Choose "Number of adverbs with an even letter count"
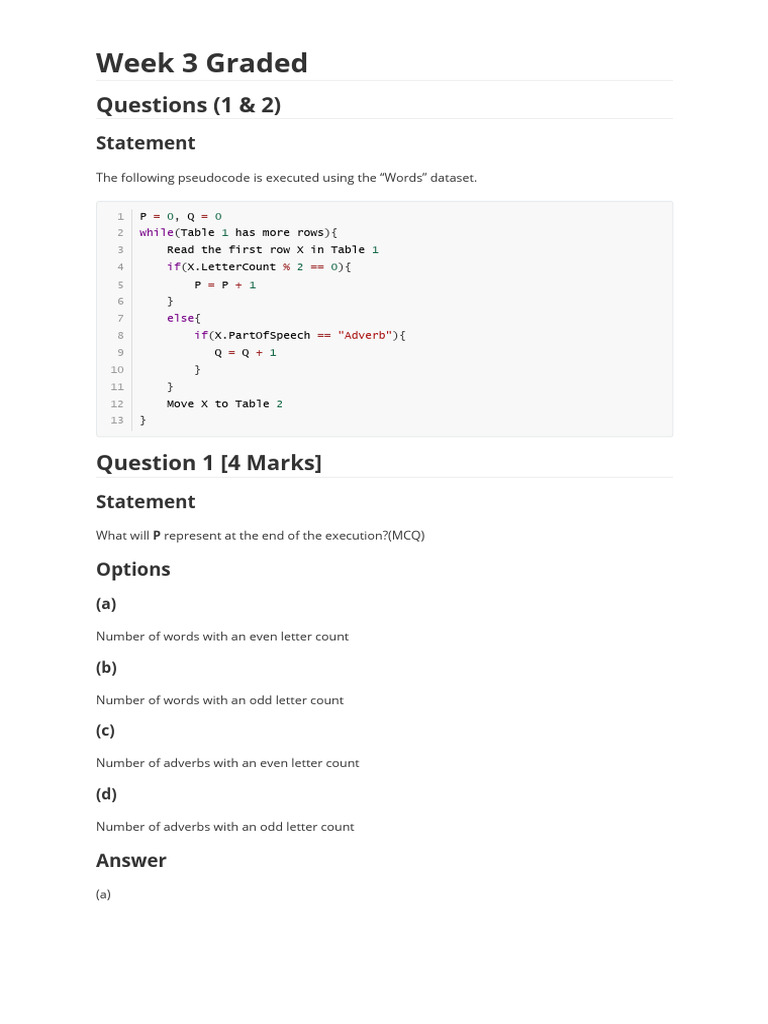Viewport: 768px width, 1024px height. click(x=227, y=763)
